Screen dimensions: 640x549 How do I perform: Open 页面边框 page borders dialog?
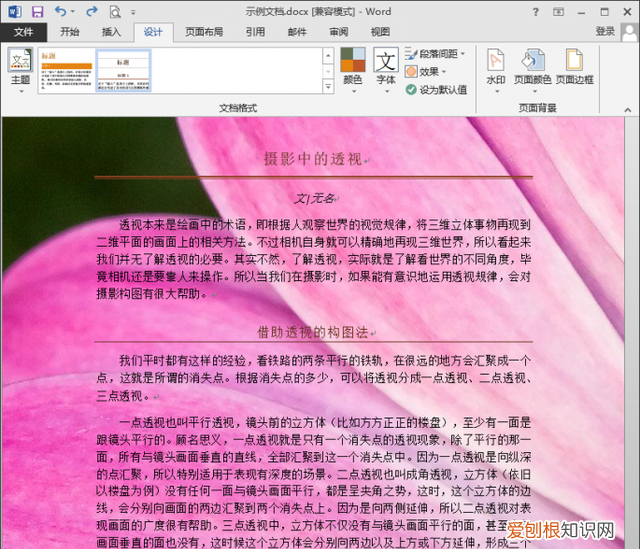(x=575, y=66)
